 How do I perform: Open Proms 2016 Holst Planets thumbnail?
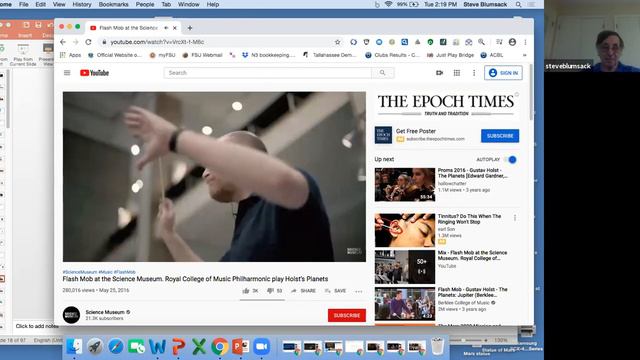pyautogui.click(x=405, y=184)
